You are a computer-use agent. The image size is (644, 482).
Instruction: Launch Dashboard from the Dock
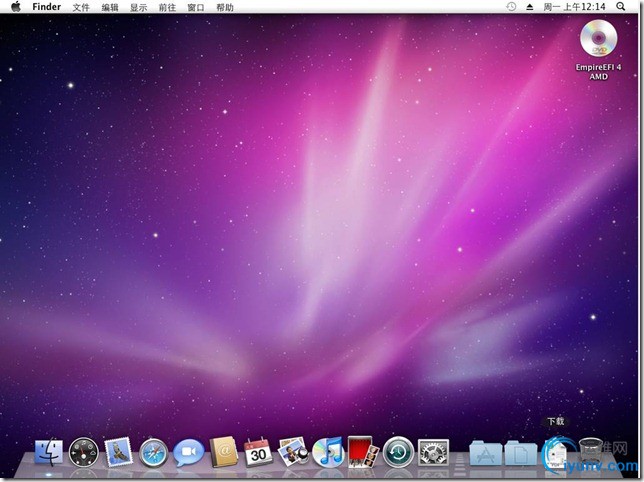pyautogui.click(x=83, y=452)
